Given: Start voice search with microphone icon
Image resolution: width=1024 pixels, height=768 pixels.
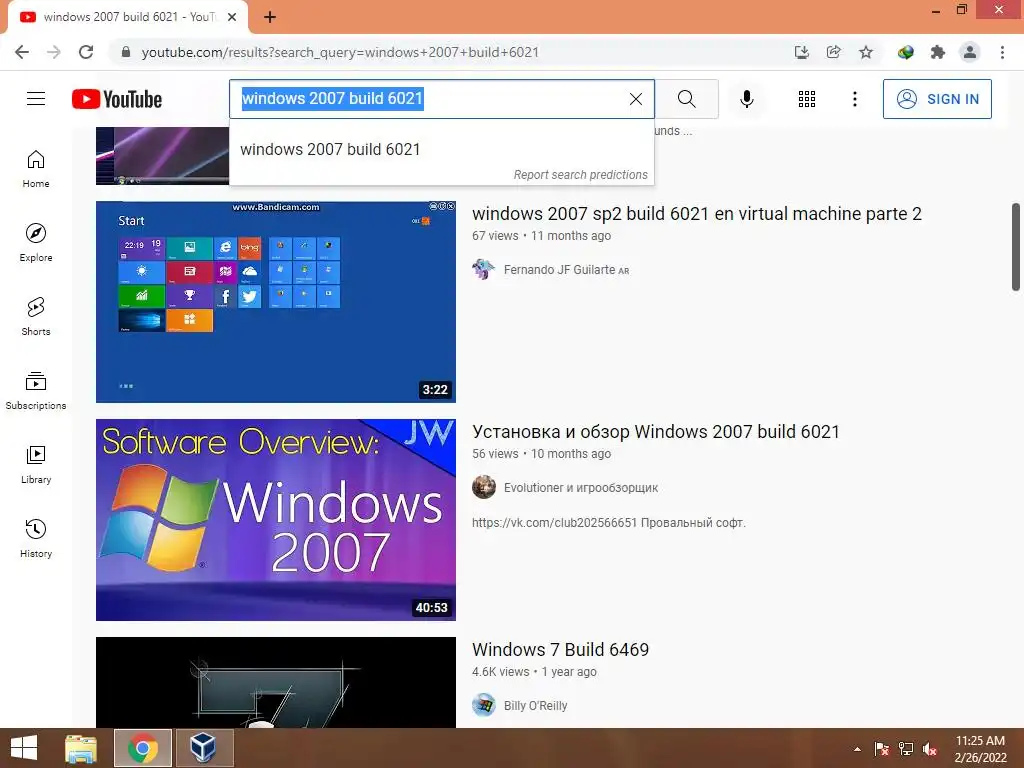Looking at the screenshot, I should click(747, 99).
